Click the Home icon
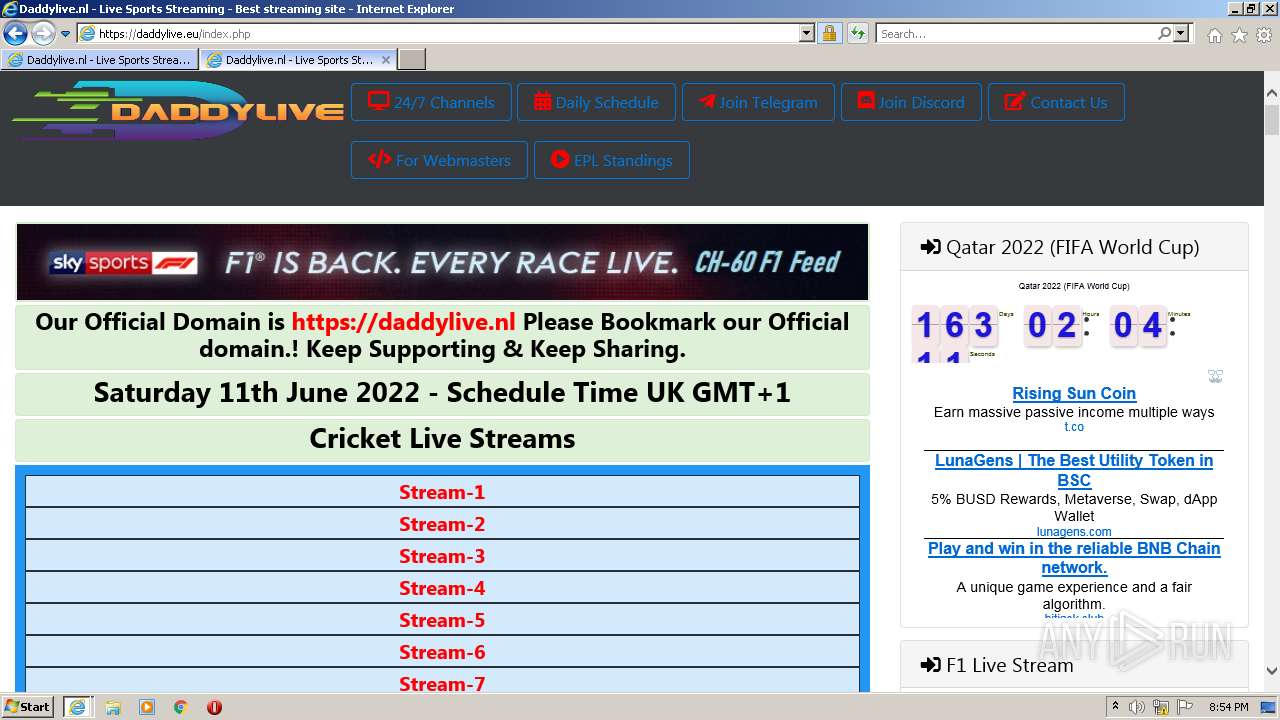 [x=1214, y=35]
